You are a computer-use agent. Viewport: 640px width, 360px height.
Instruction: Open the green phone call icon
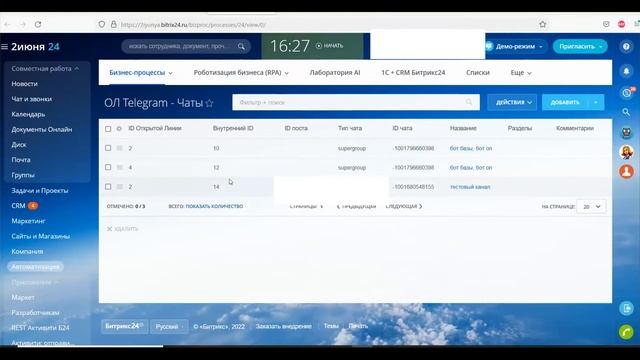click(626, 332)
